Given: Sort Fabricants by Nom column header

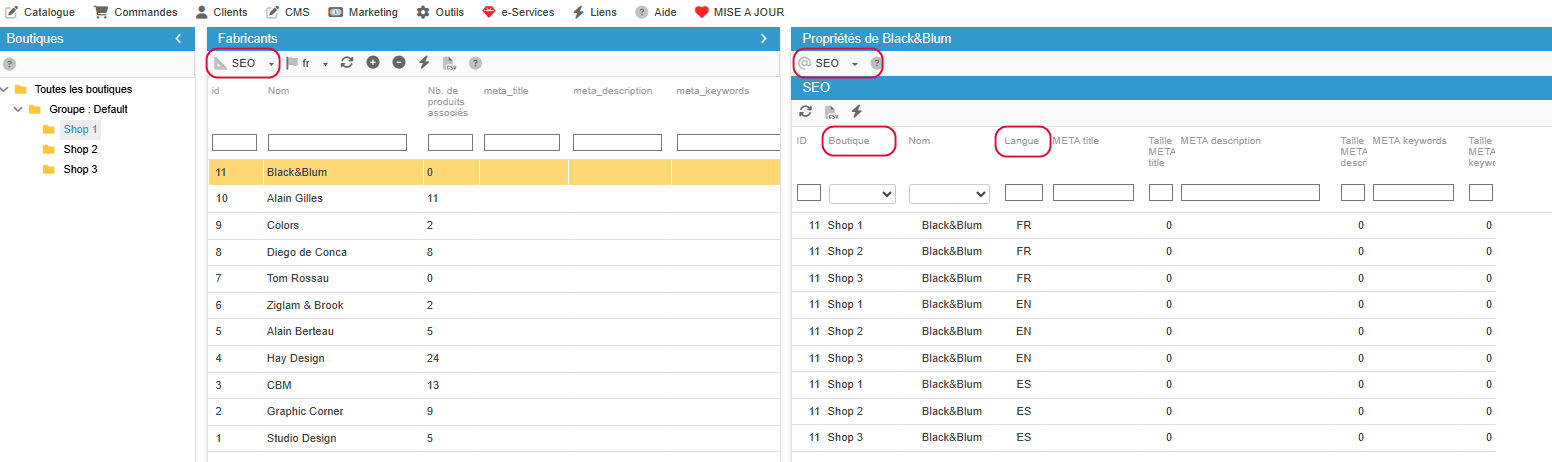Looking at the screenshot, I should pyautogui.click(x=278, y=91).
